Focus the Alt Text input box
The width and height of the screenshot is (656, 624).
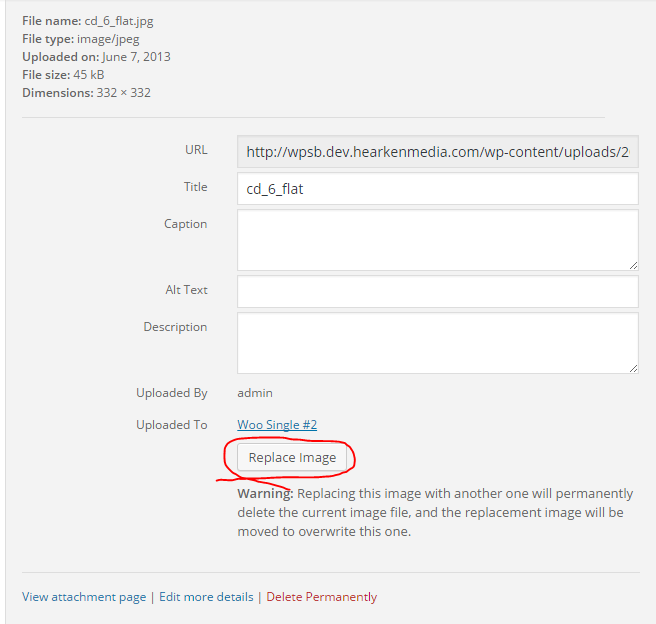point(437,291)
